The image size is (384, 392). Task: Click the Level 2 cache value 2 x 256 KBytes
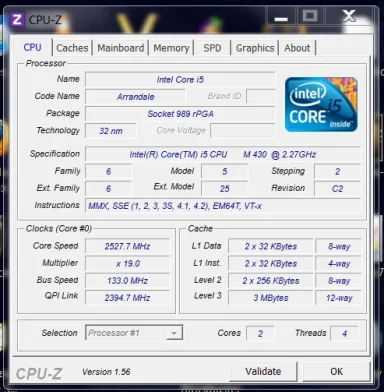(271, 281)
